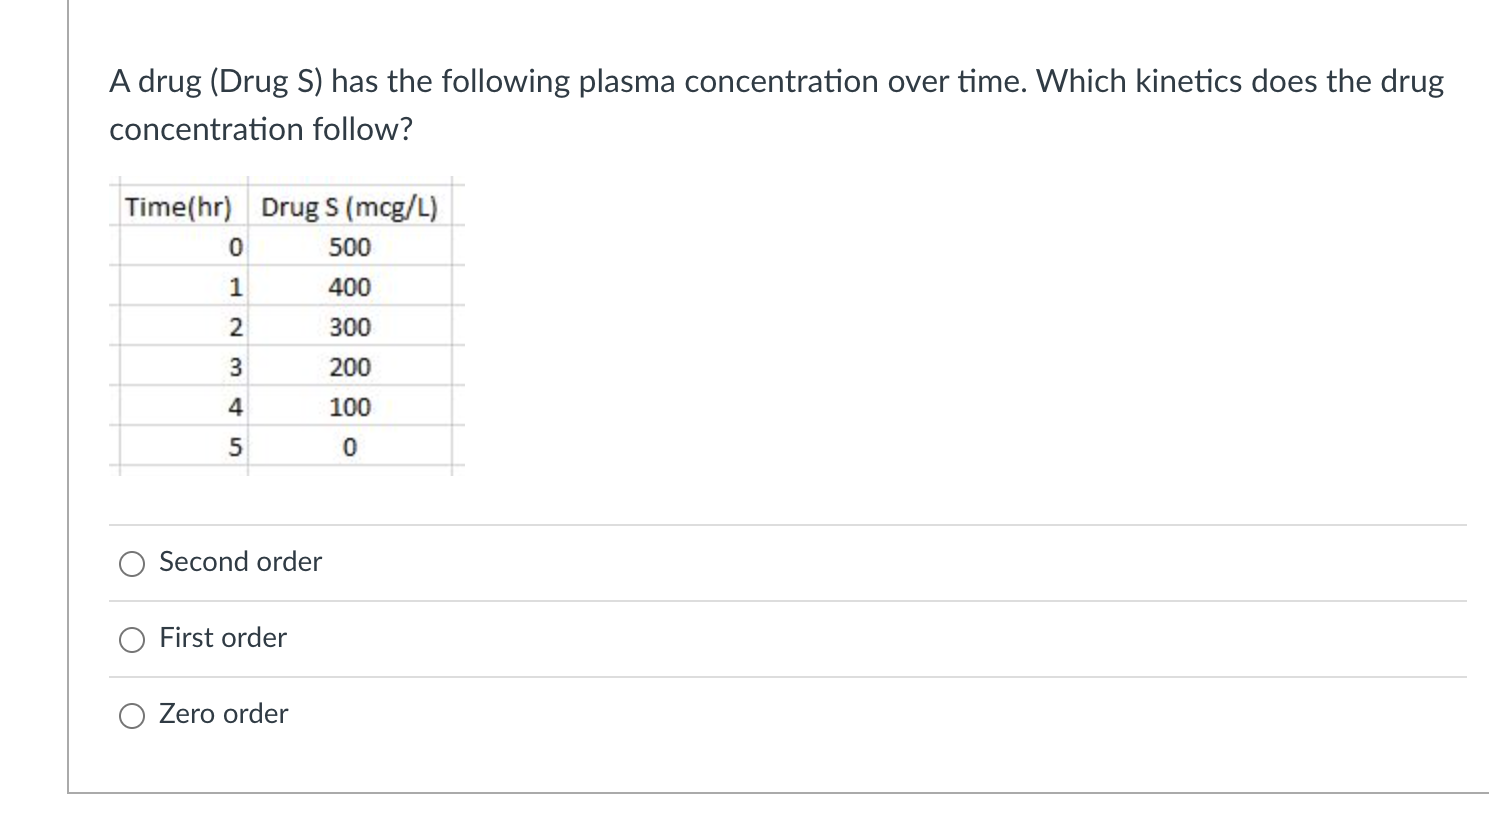
Task: Click the "Second order" answer label text
Action: pyautogui.click(x=240, y=562)
